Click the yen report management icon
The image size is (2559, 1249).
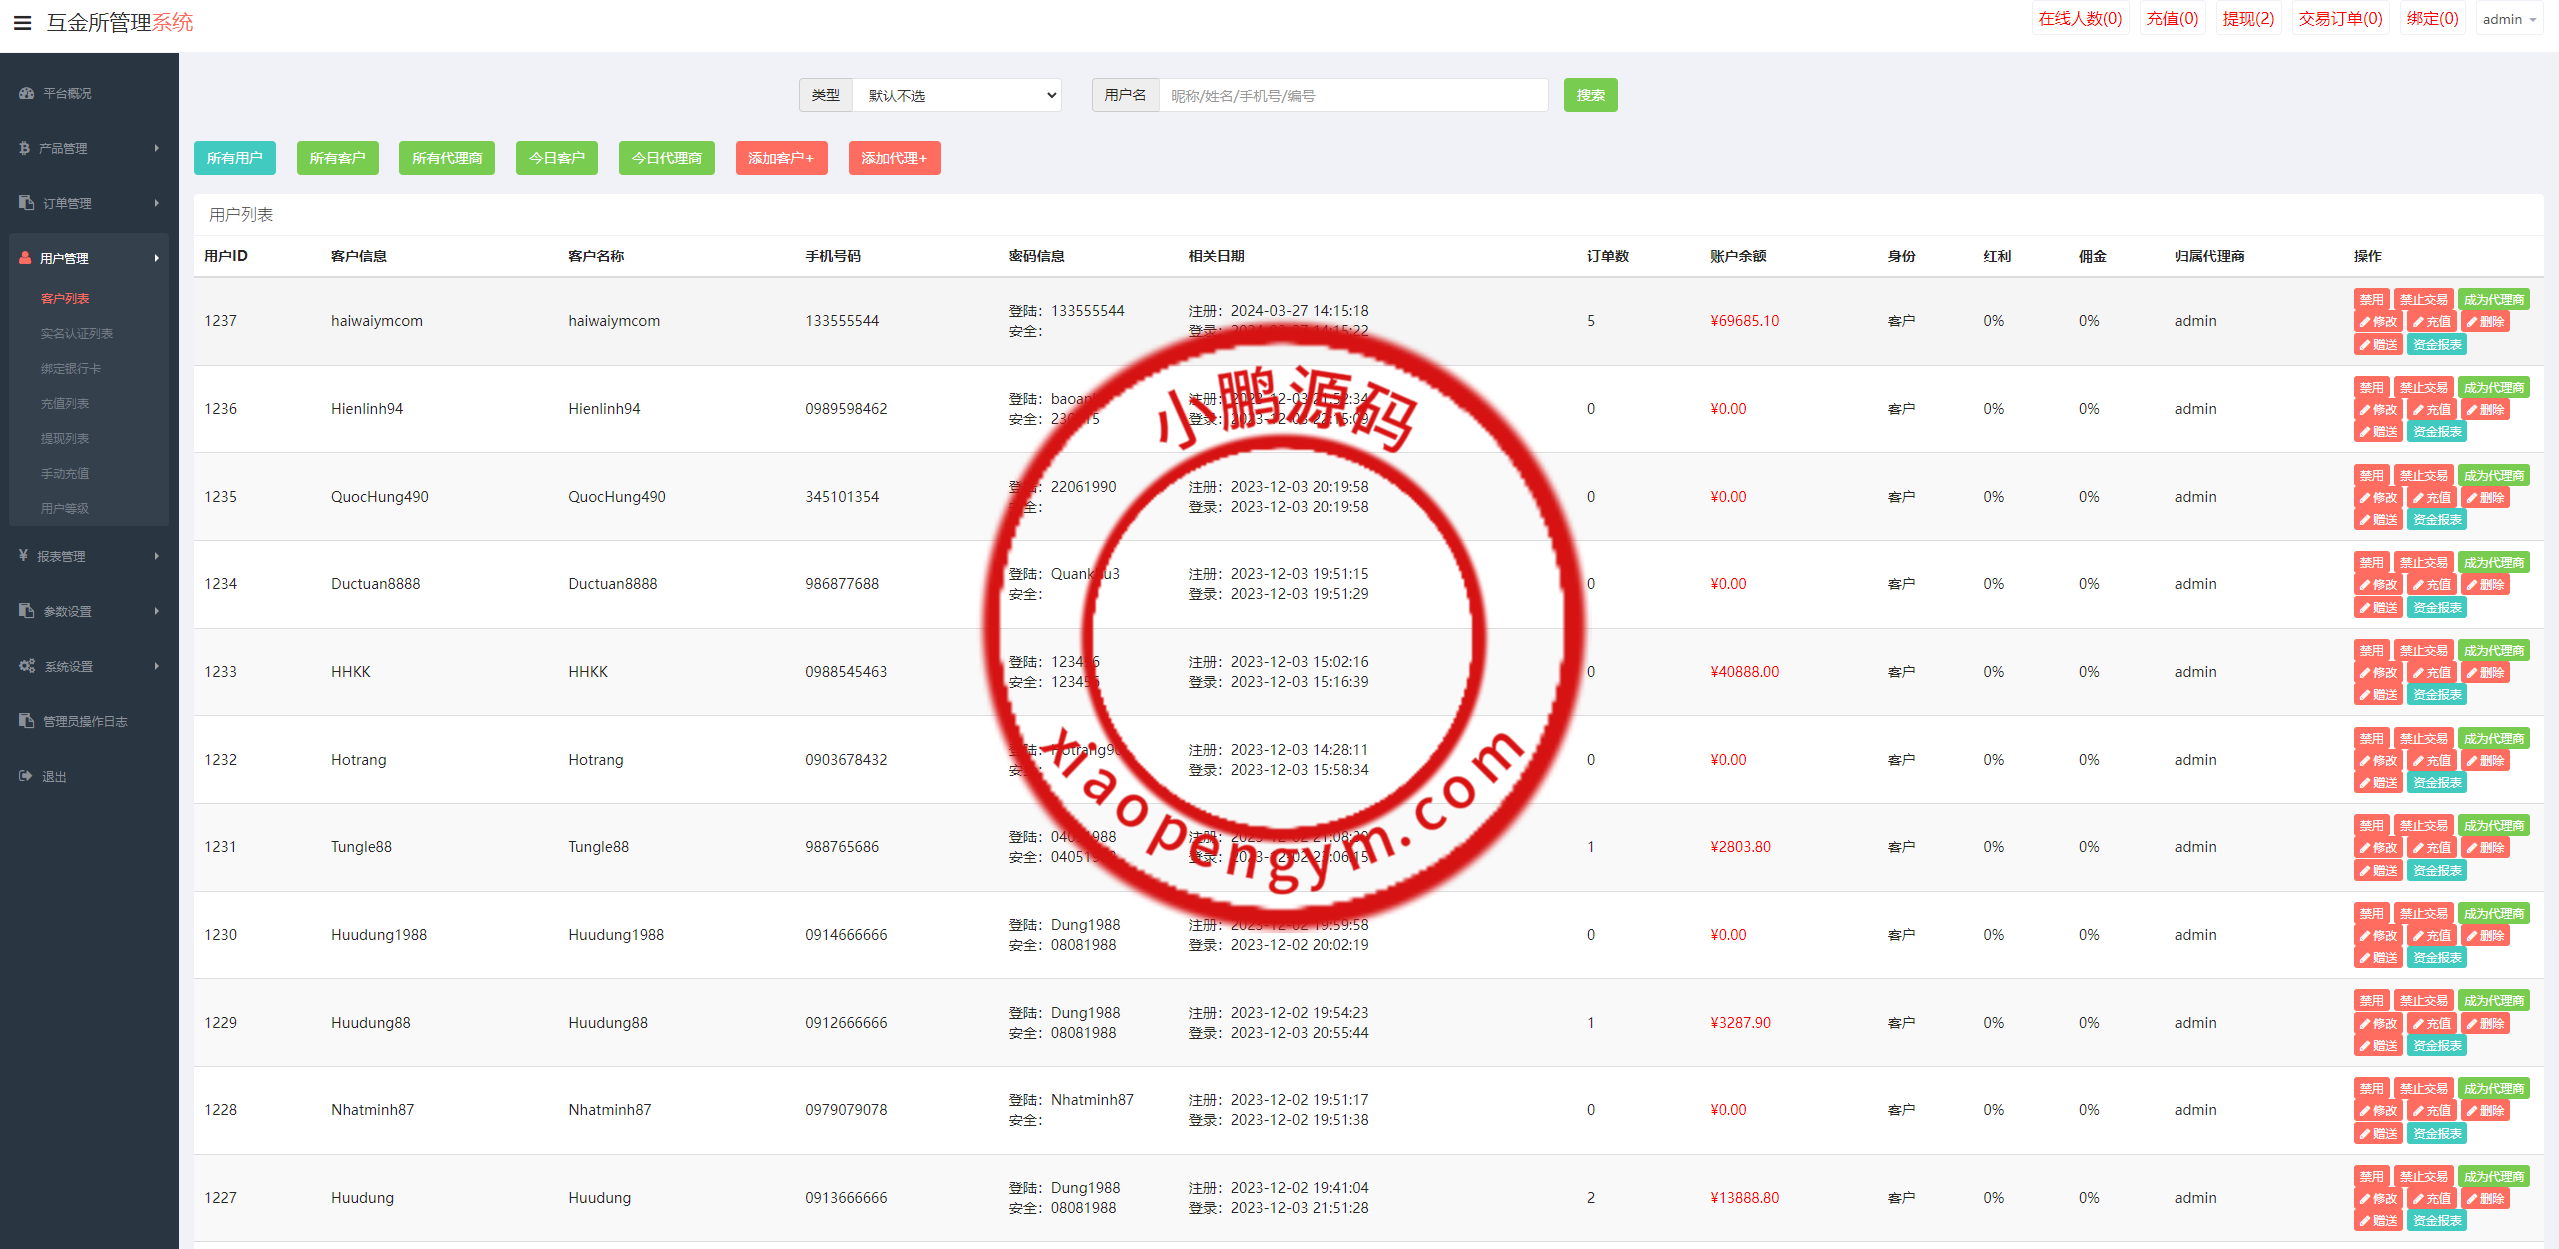coord(23,556)
